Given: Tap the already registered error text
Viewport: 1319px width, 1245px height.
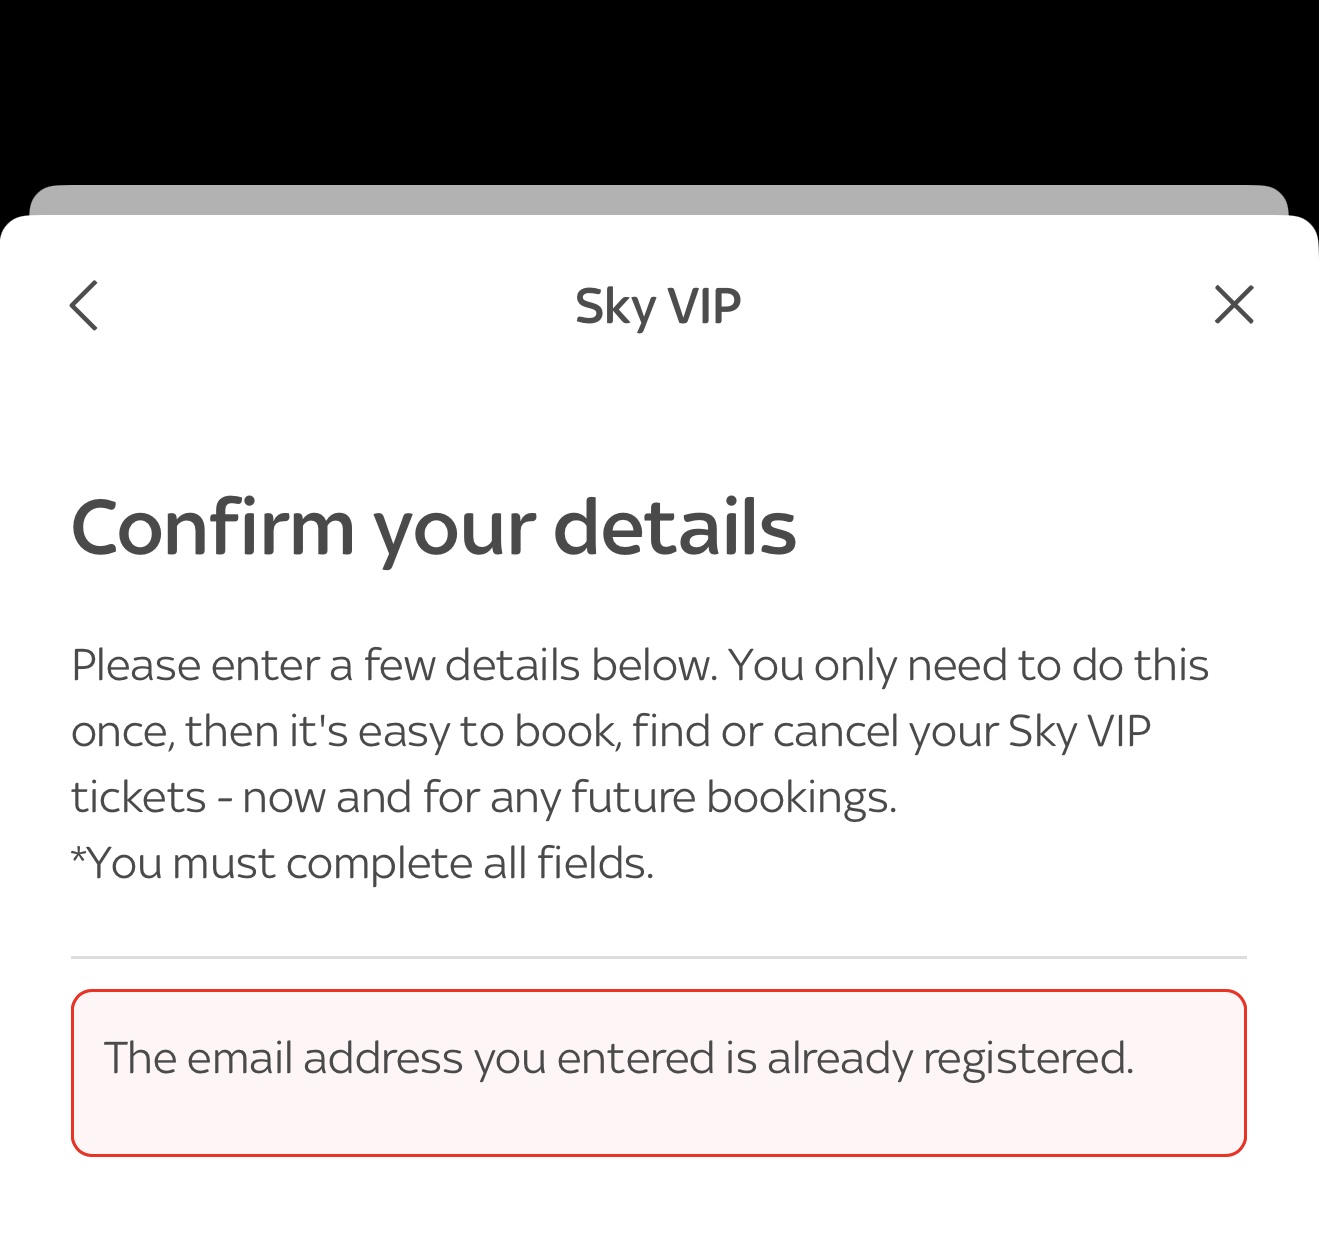Looking at the screenshot, I should (x=621, y=1058).
